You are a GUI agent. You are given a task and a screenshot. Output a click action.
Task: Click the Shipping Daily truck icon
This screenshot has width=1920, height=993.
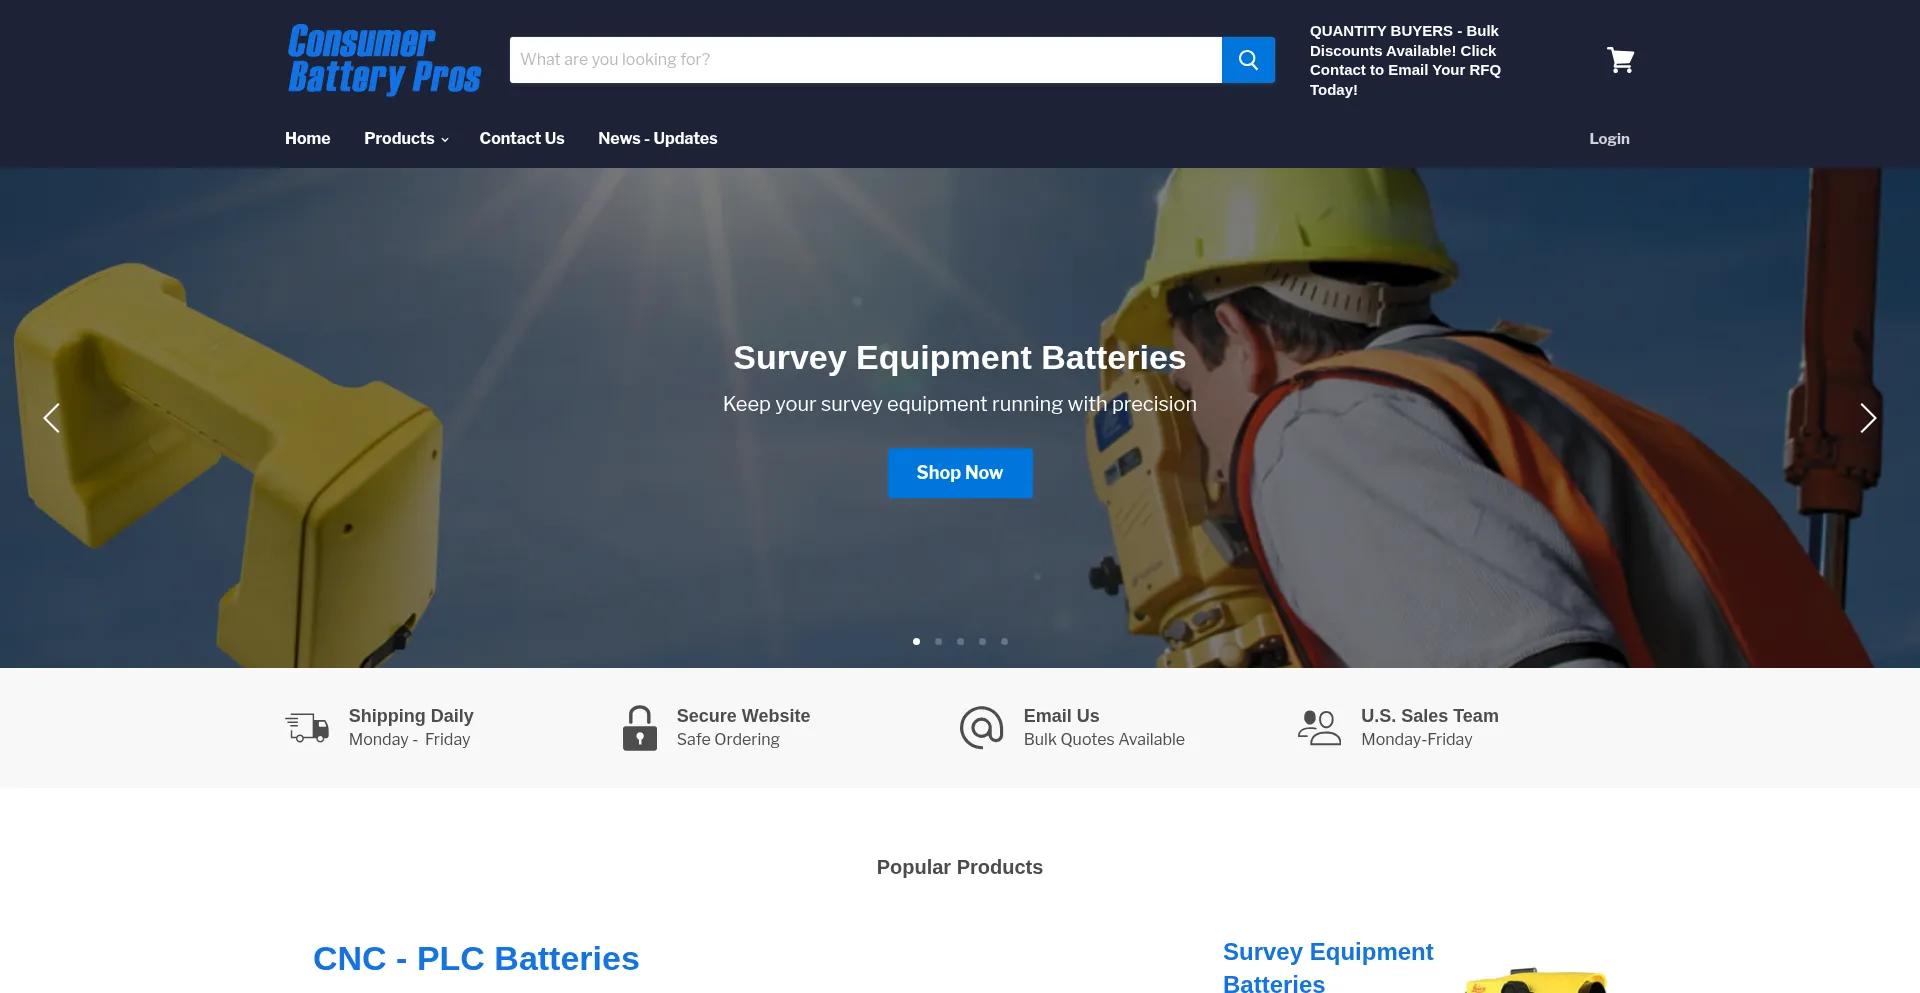pos(306,727)
